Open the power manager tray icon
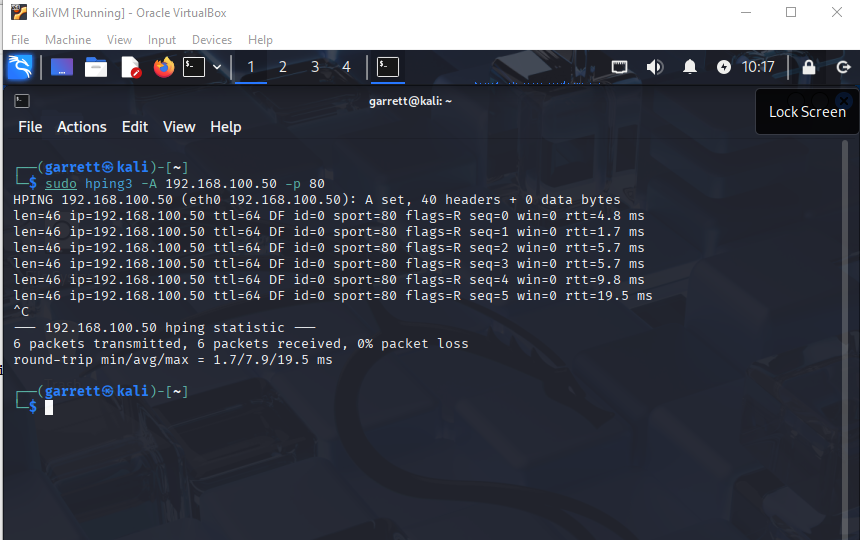This screenshot has height=540, width=860. (x=723, y=67)
